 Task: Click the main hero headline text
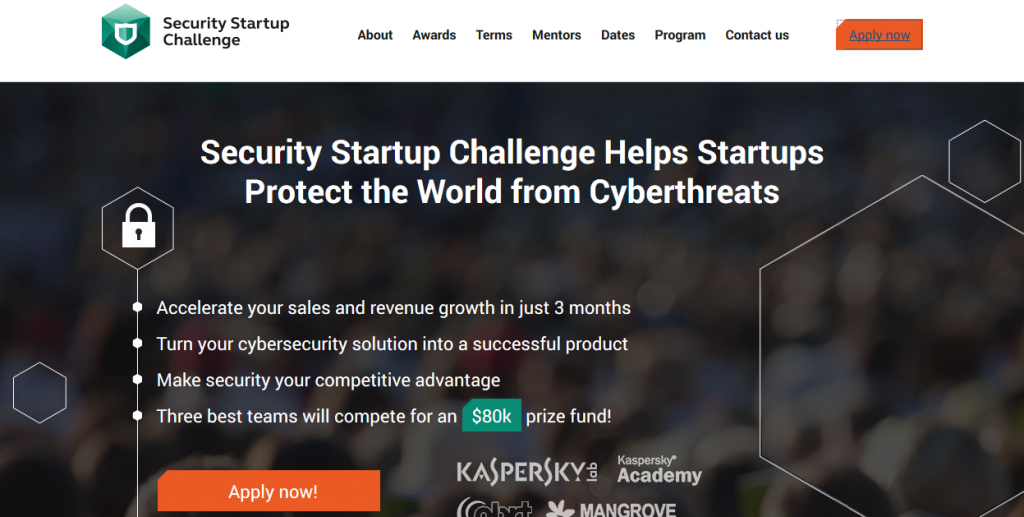tap(512, 172)
